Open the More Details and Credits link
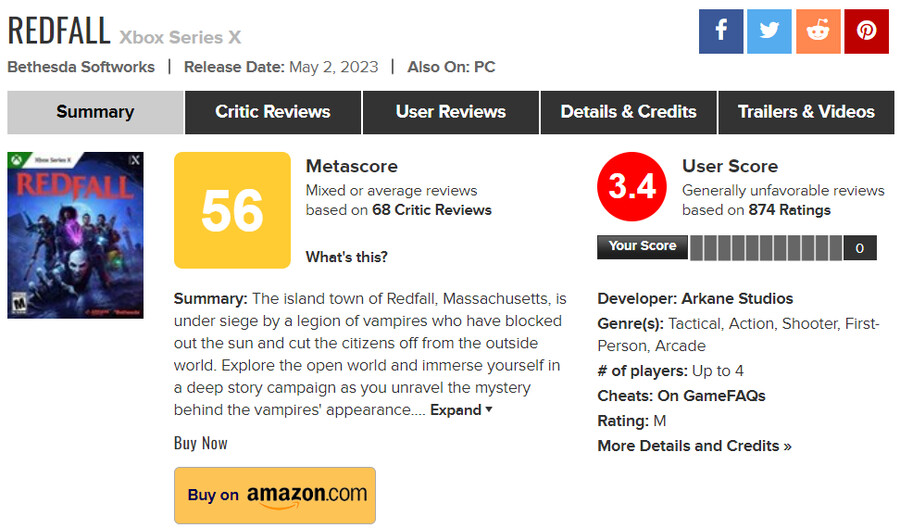 coord(695,446)
